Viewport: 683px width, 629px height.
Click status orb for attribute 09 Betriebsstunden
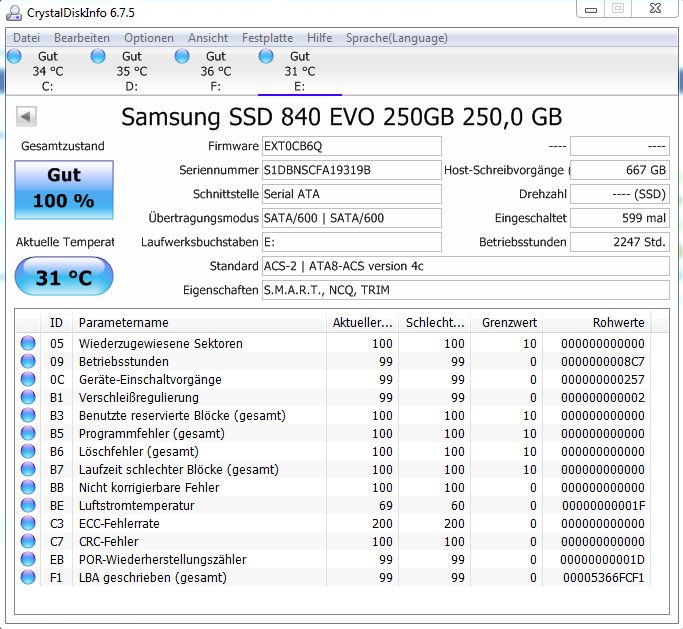[x=28, y=361]
